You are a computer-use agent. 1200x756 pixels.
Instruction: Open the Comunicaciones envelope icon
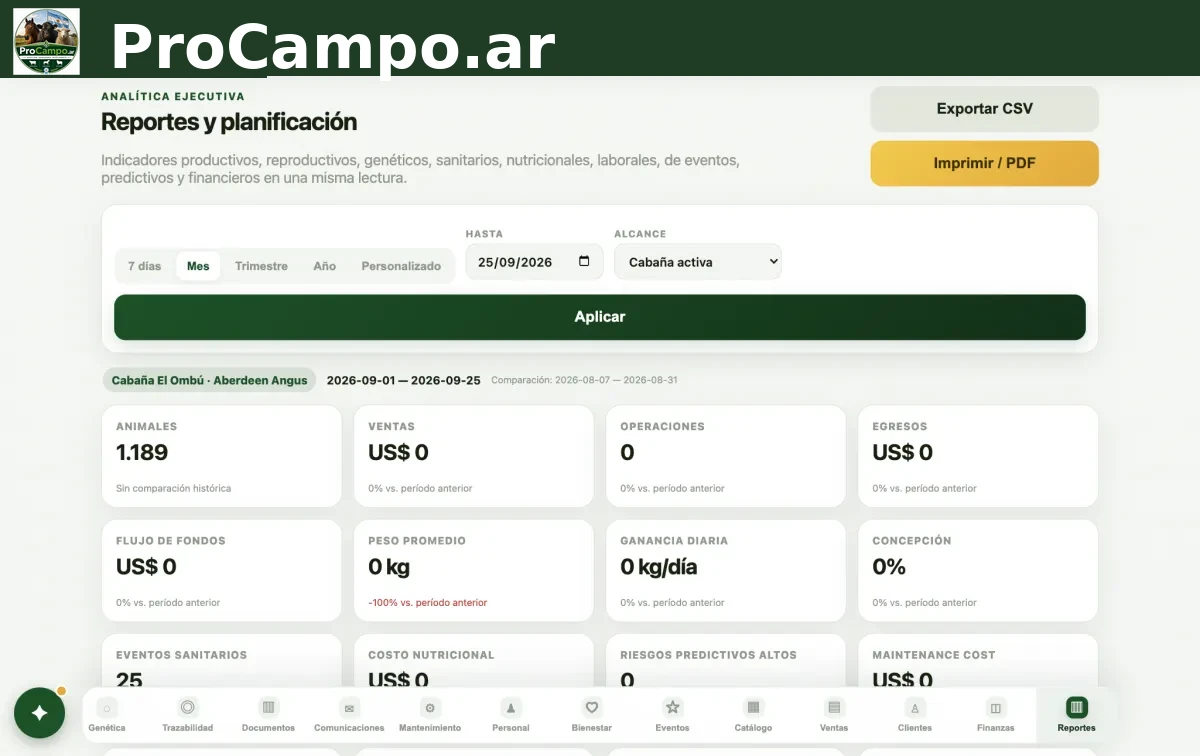click(349, 707)
